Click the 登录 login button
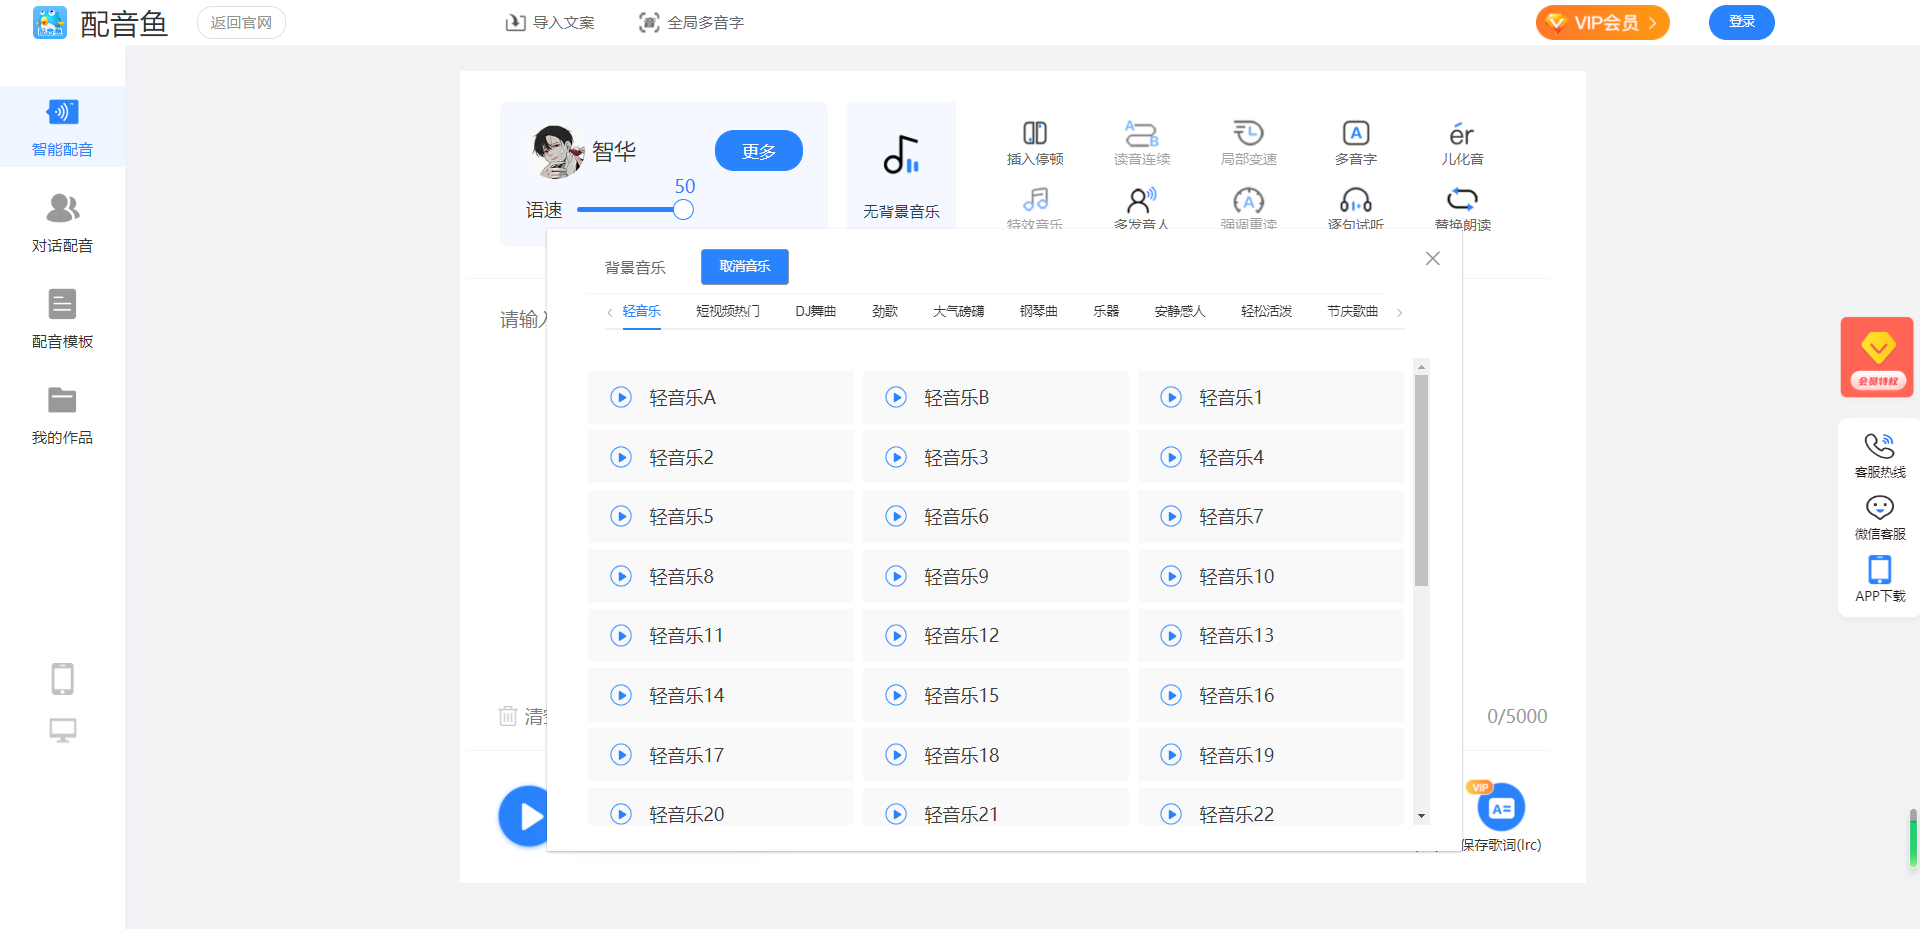The height and width of the screenshot is (929, 1920). [x=1742, y=22]
